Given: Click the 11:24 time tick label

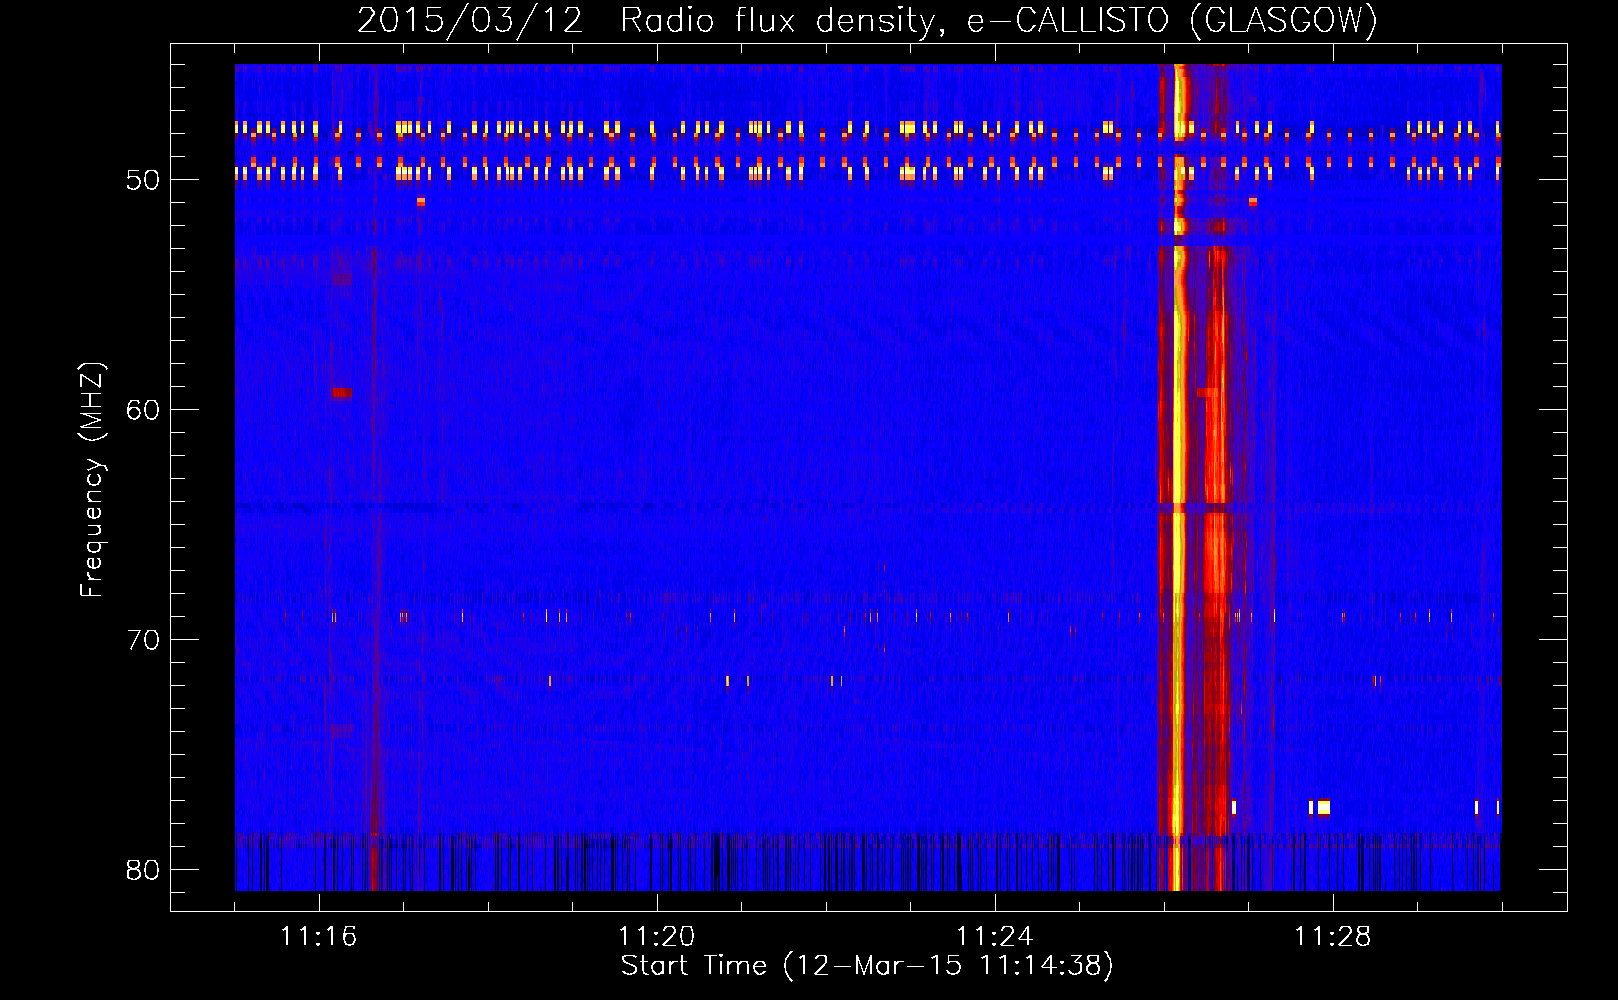Looking at the screenshot, I should click(x=994, y=937).
